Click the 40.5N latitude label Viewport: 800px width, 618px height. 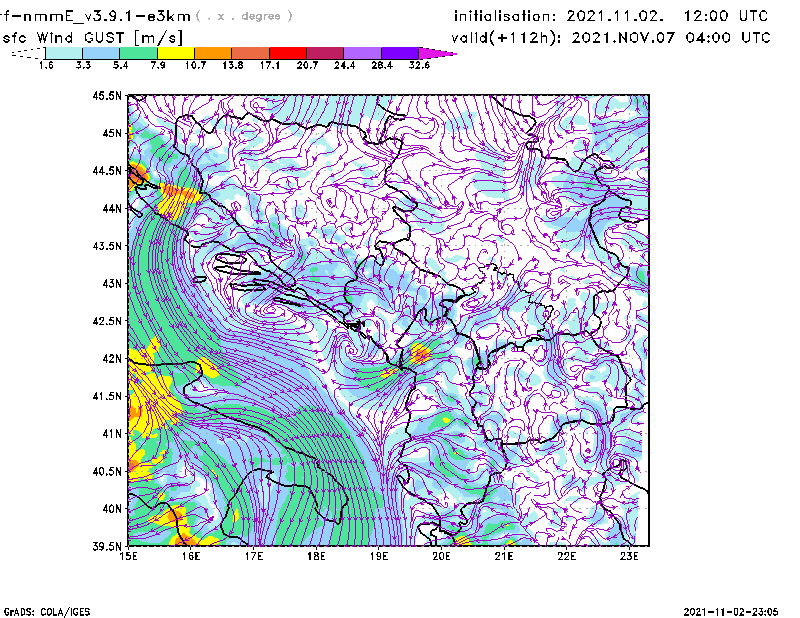tap(107, 471)
